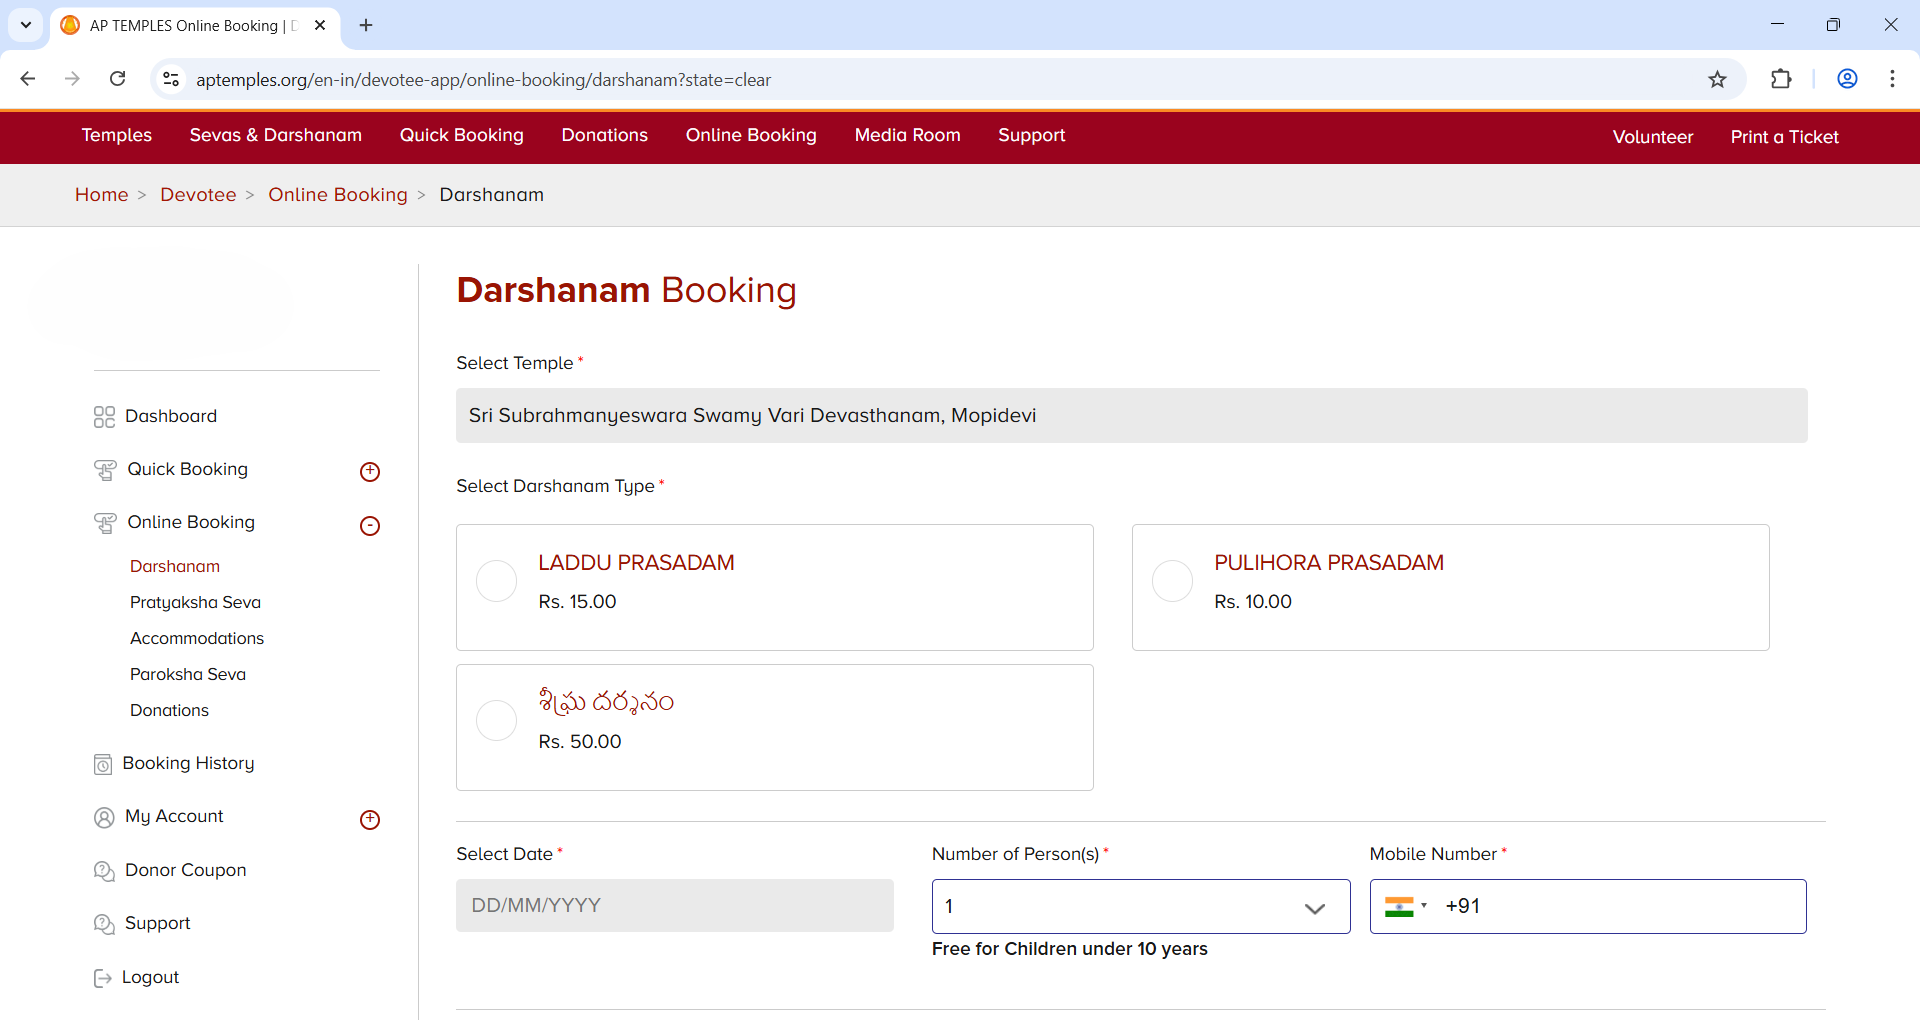Open the India flag country code selector
This screenshot has height=1020, width=1920.
click(x=1405, y=907)
